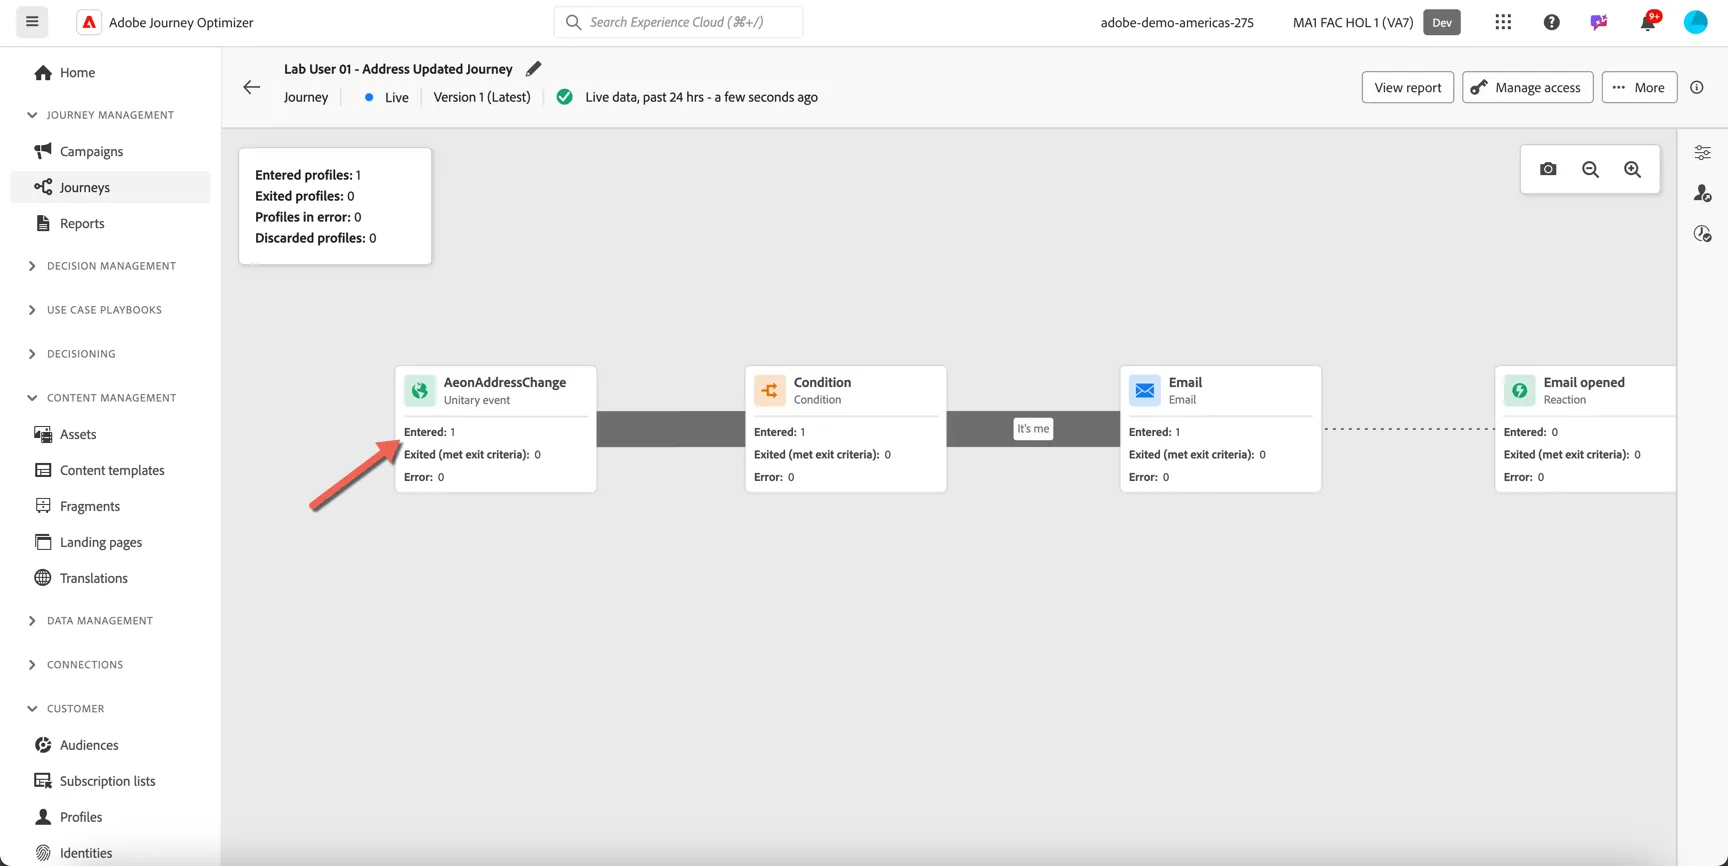This screenshot has width=1728, height=866.
Task: Open Audiences in sidebar
Action: [x=110, y=745]
